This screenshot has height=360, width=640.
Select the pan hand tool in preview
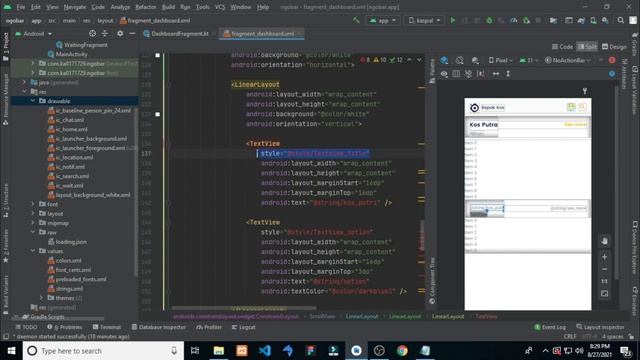(x=604, y=241)
